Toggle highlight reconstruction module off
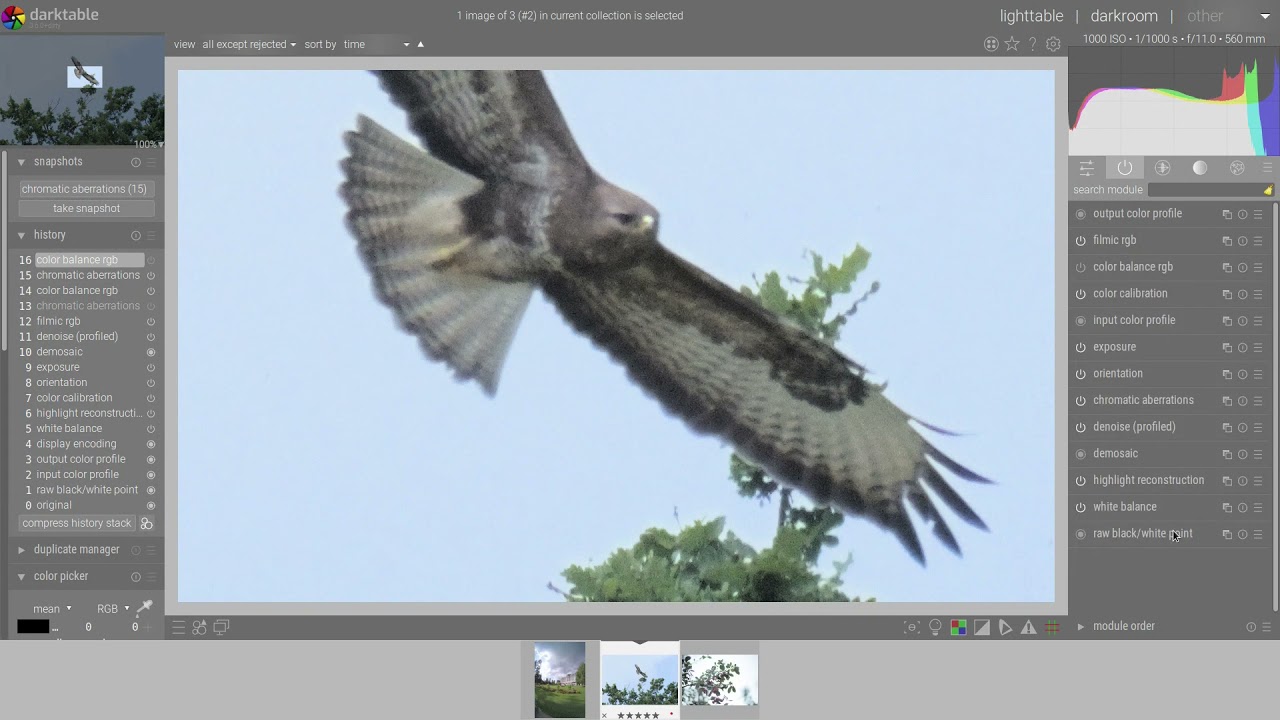1280x720 pixels. 1080,481
